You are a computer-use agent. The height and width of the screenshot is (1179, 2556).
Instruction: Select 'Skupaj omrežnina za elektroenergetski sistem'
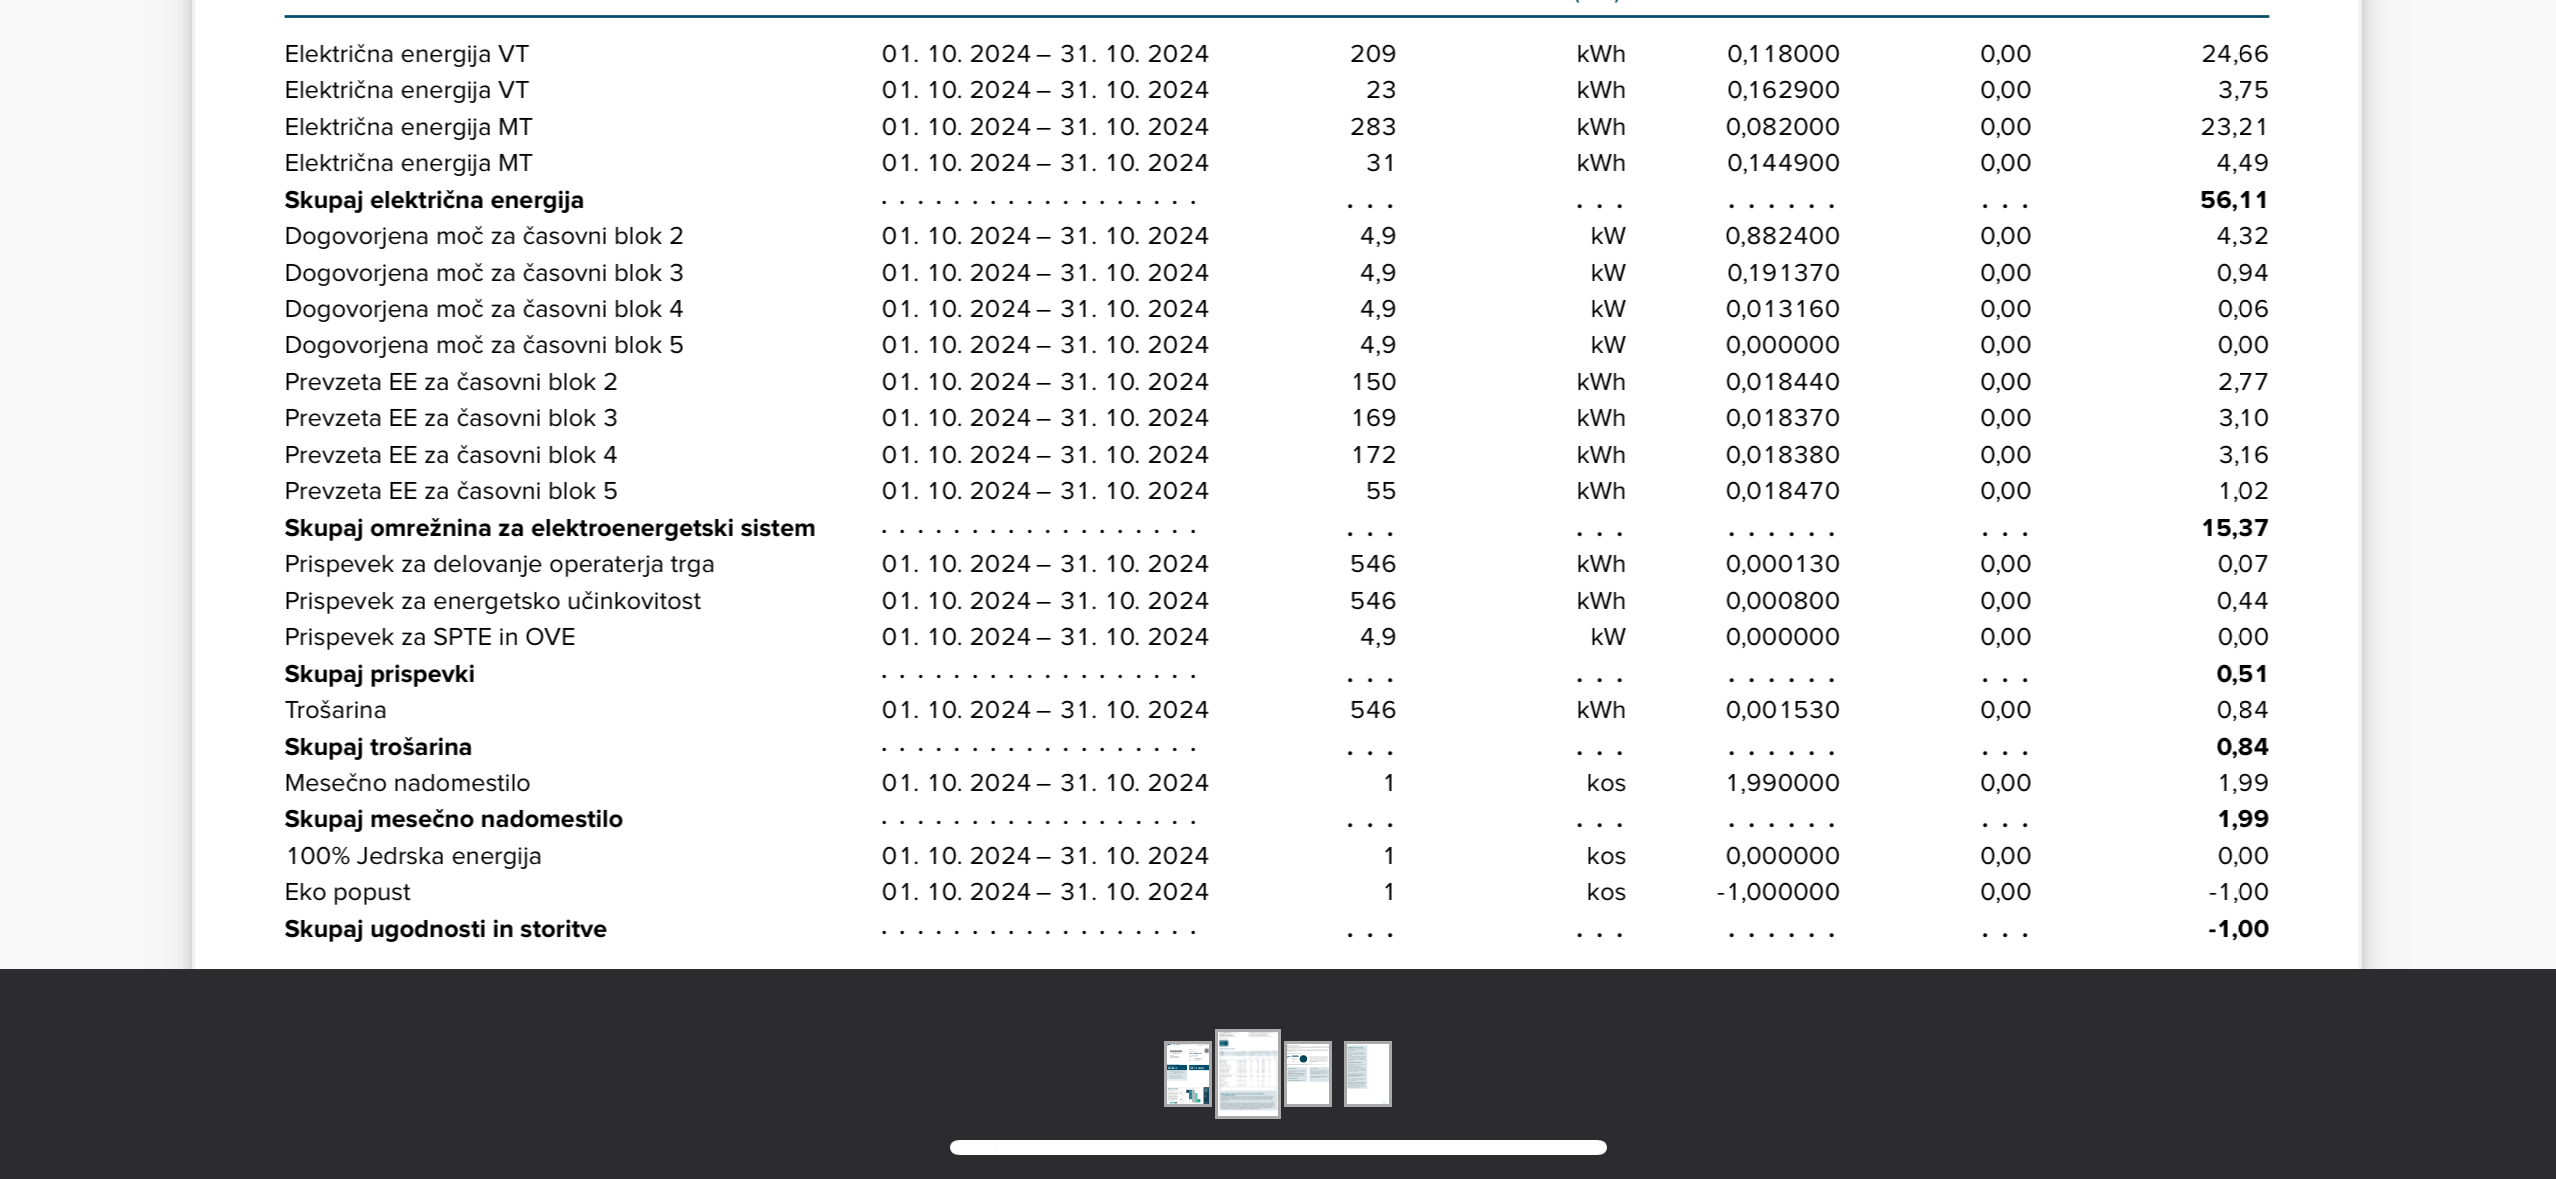coord(550,528)
